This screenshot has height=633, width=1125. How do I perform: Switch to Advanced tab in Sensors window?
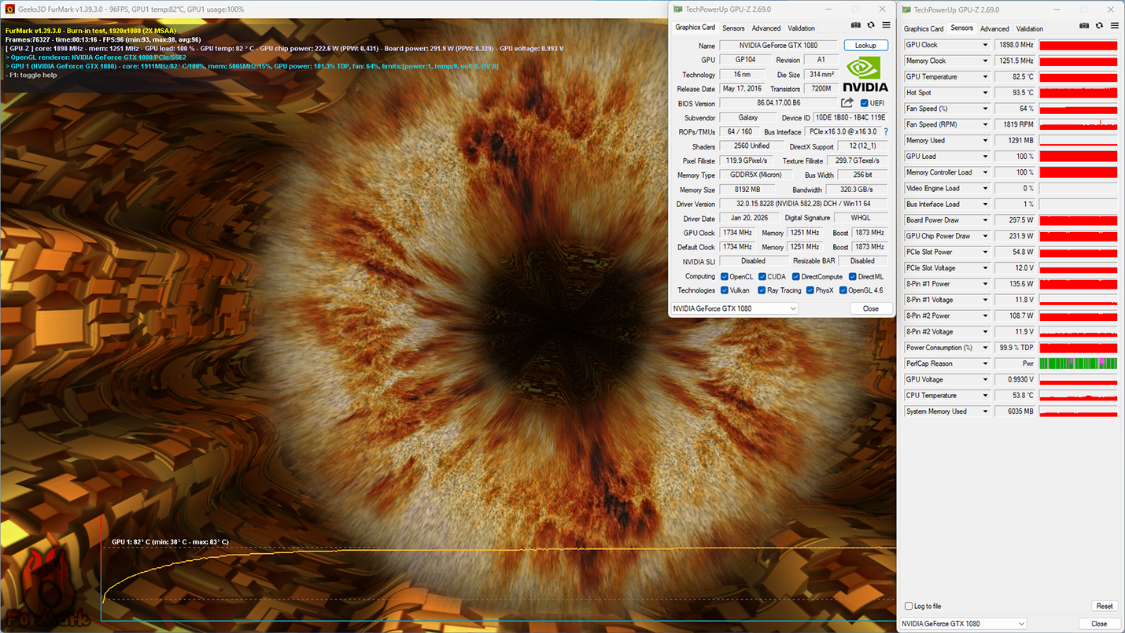[x=994, y=29]
